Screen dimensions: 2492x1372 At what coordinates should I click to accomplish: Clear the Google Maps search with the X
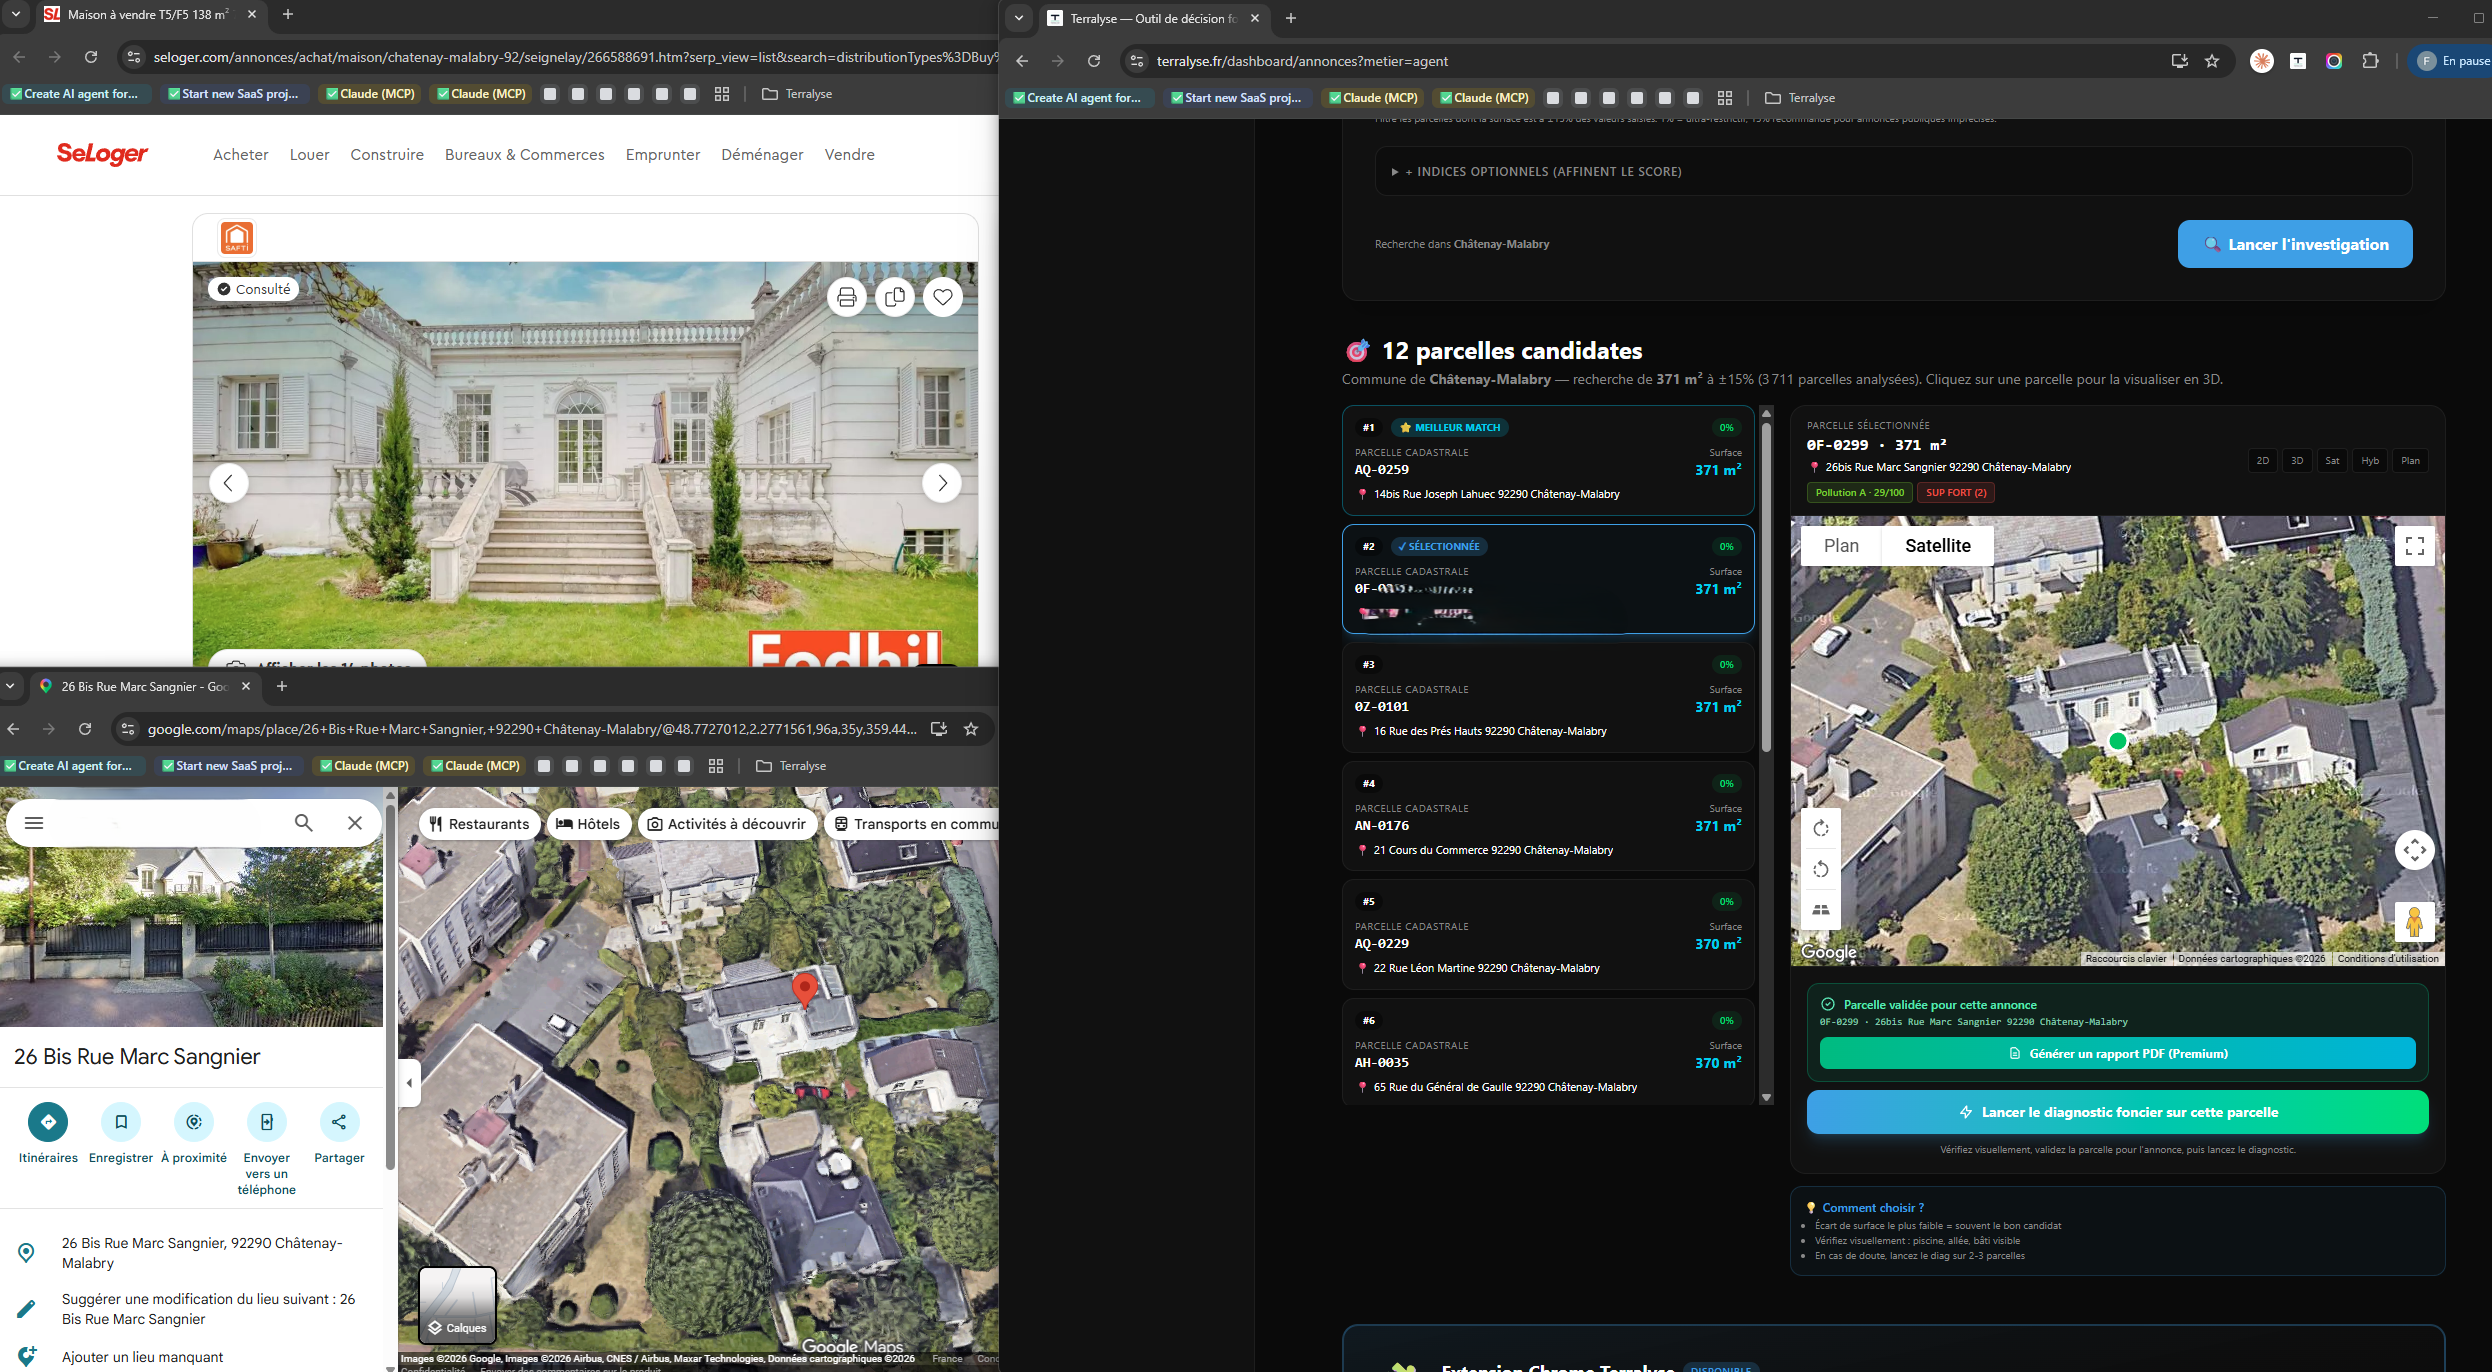(x=355, y=823)
